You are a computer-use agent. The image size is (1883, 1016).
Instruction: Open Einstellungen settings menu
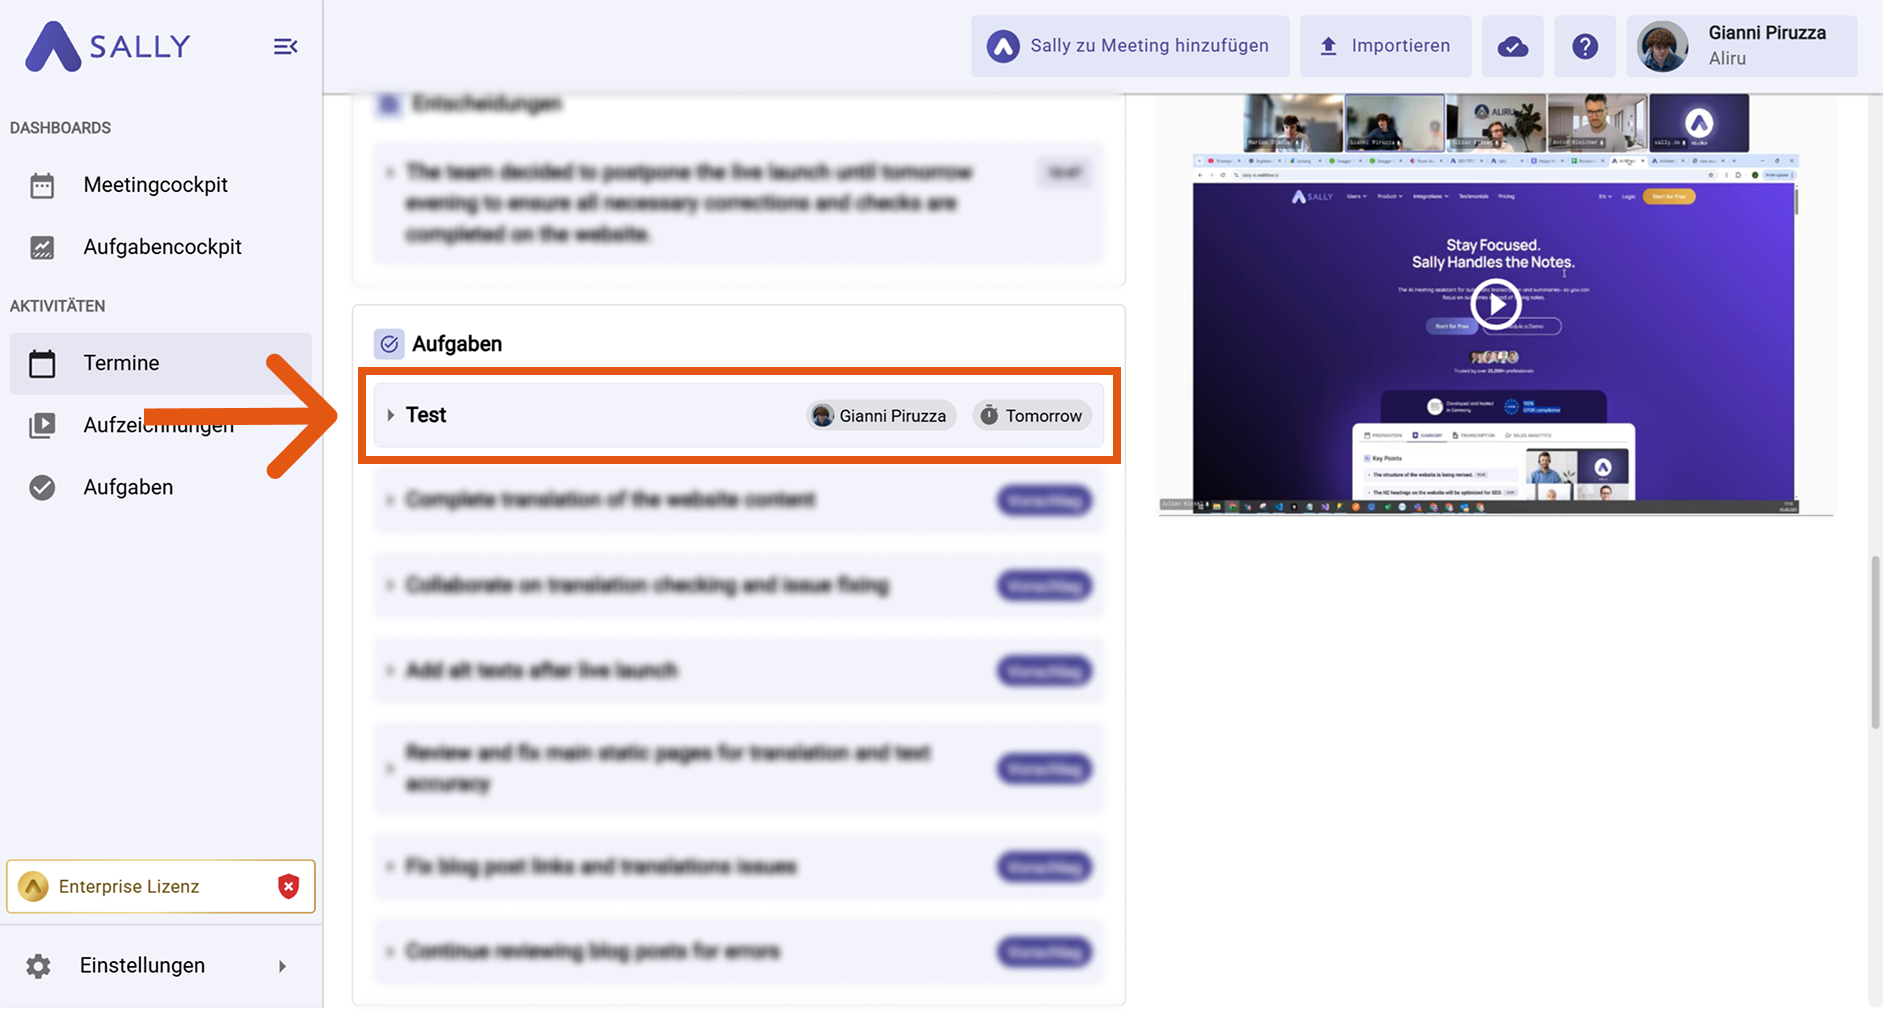coord(160,965)
